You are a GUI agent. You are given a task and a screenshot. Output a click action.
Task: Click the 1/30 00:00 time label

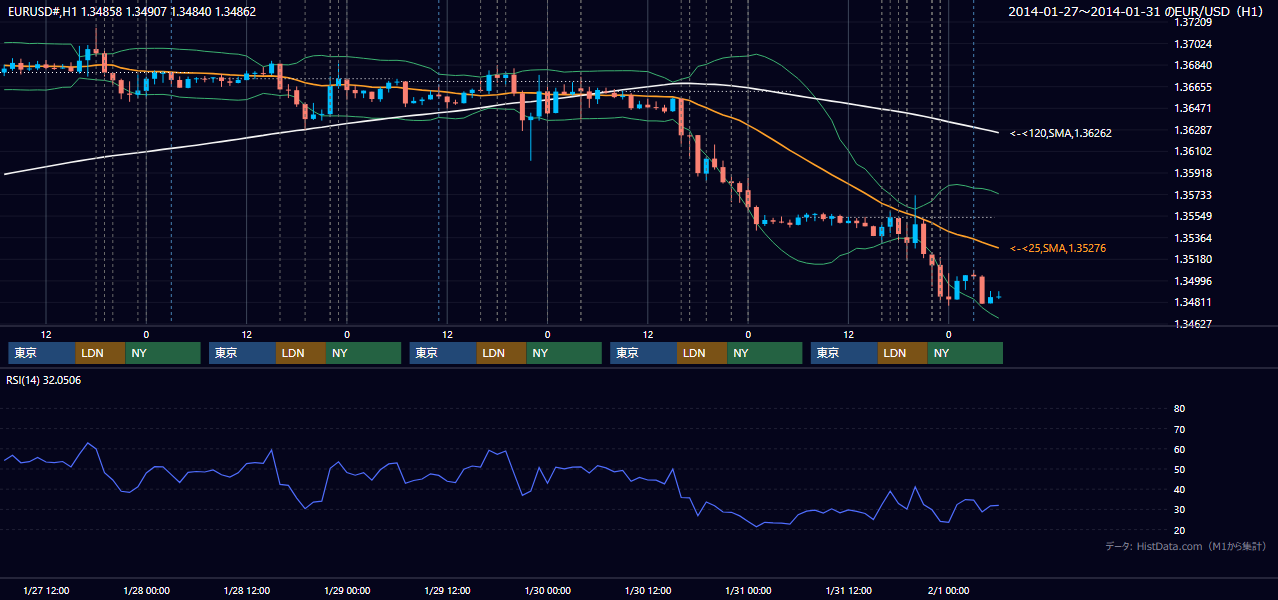click(548, 591)
